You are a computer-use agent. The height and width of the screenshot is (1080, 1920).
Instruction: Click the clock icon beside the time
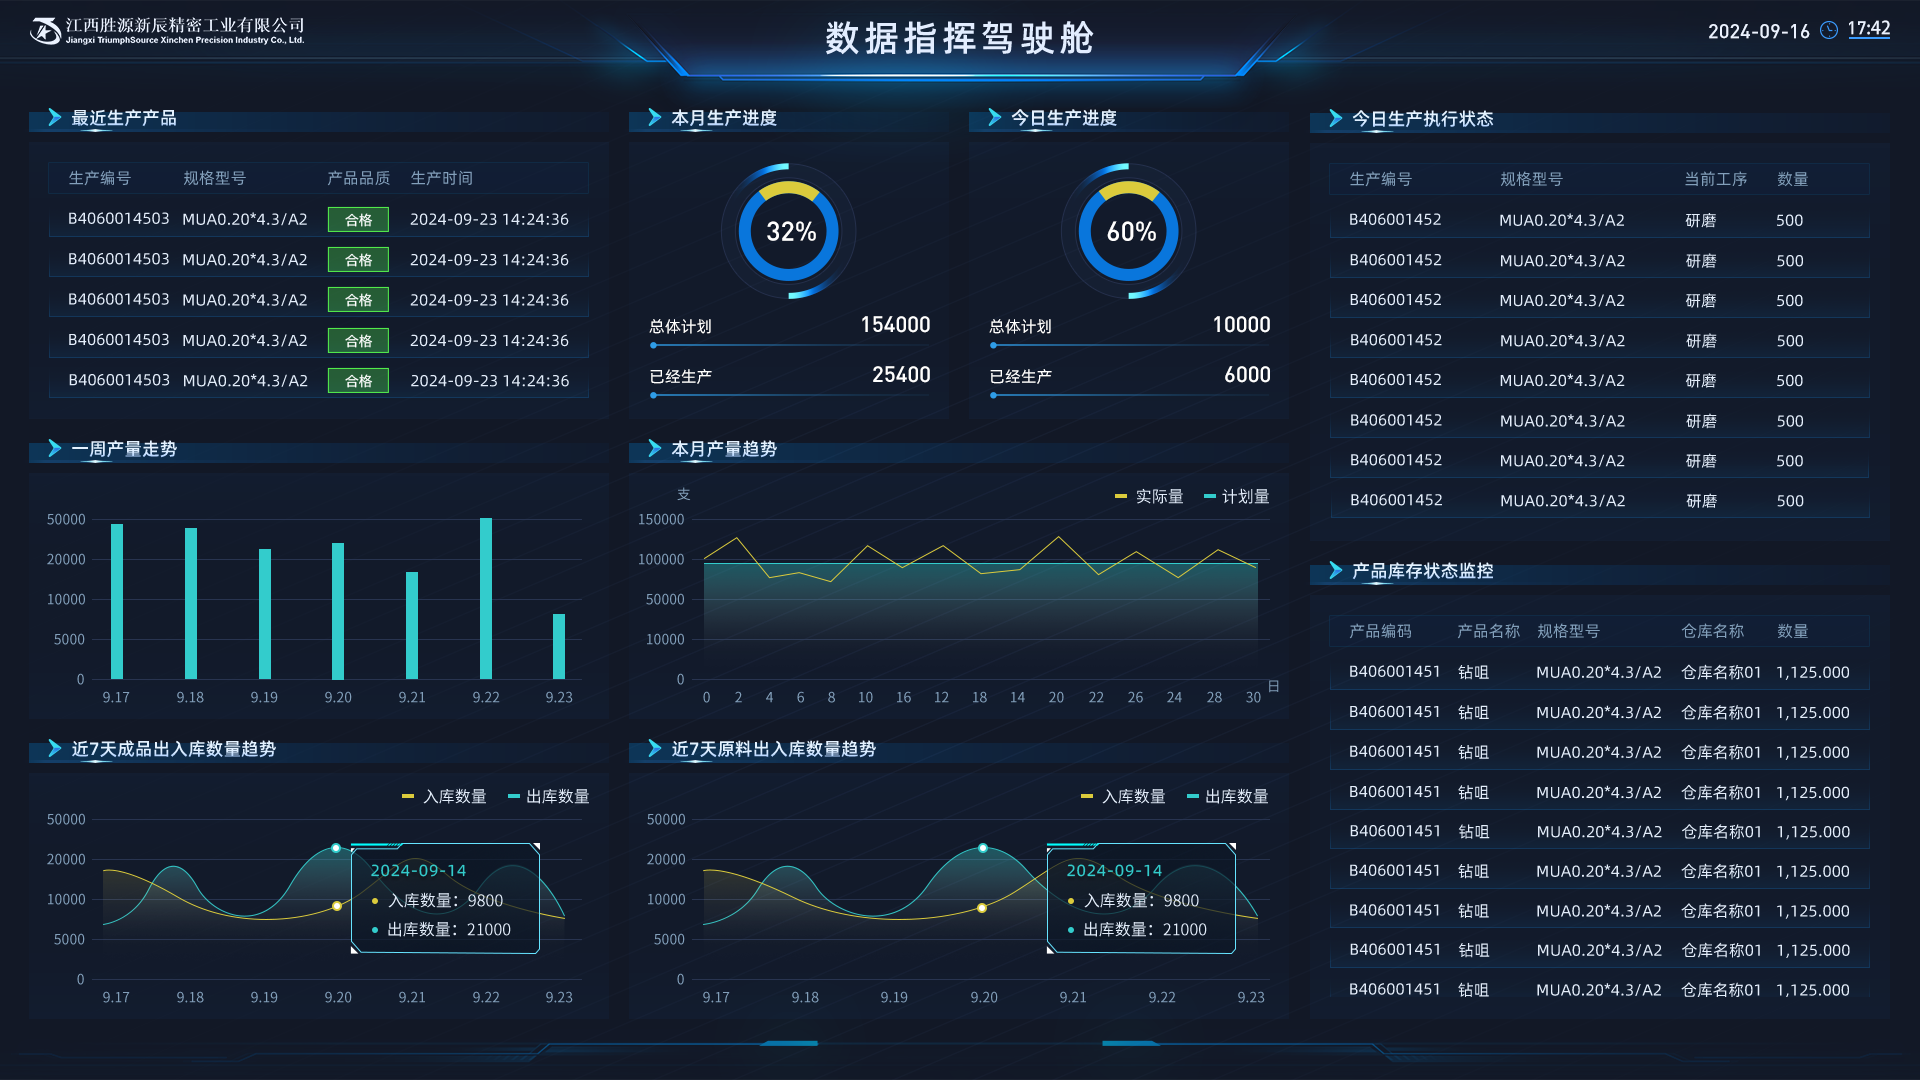(1829, 30)
